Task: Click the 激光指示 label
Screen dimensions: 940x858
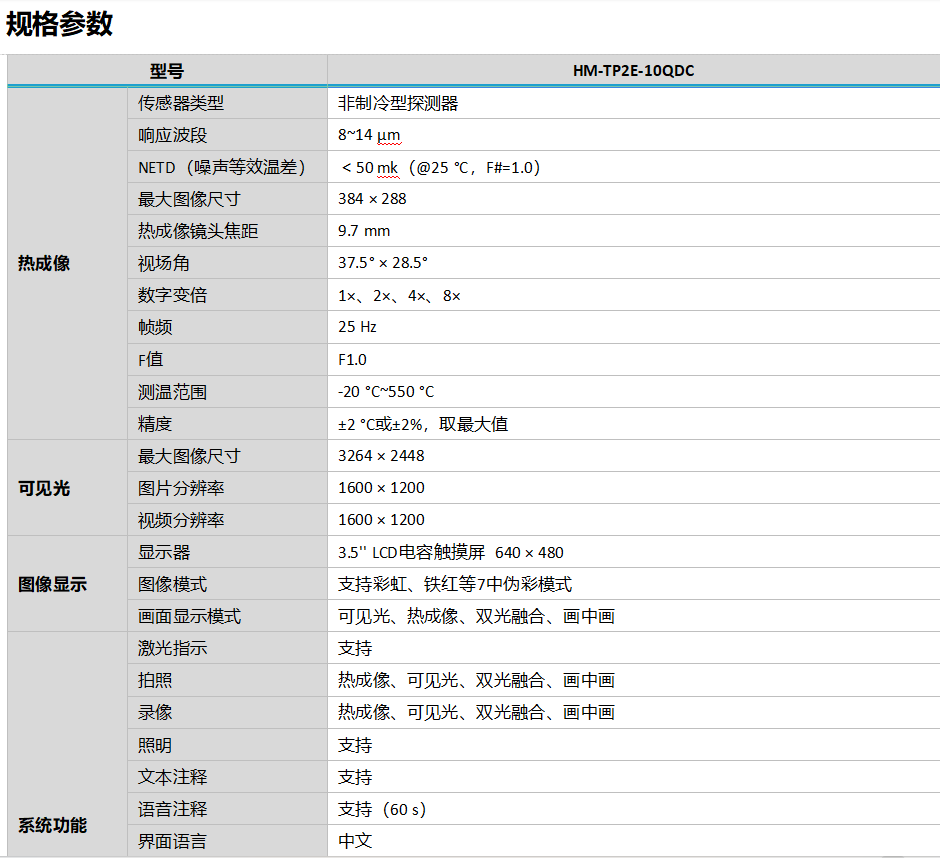Action: click(173, 648)
